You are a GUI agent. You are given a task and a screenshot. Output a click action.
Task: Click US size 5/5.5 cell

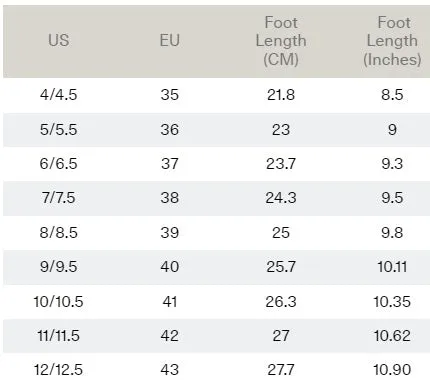point(59,129)
